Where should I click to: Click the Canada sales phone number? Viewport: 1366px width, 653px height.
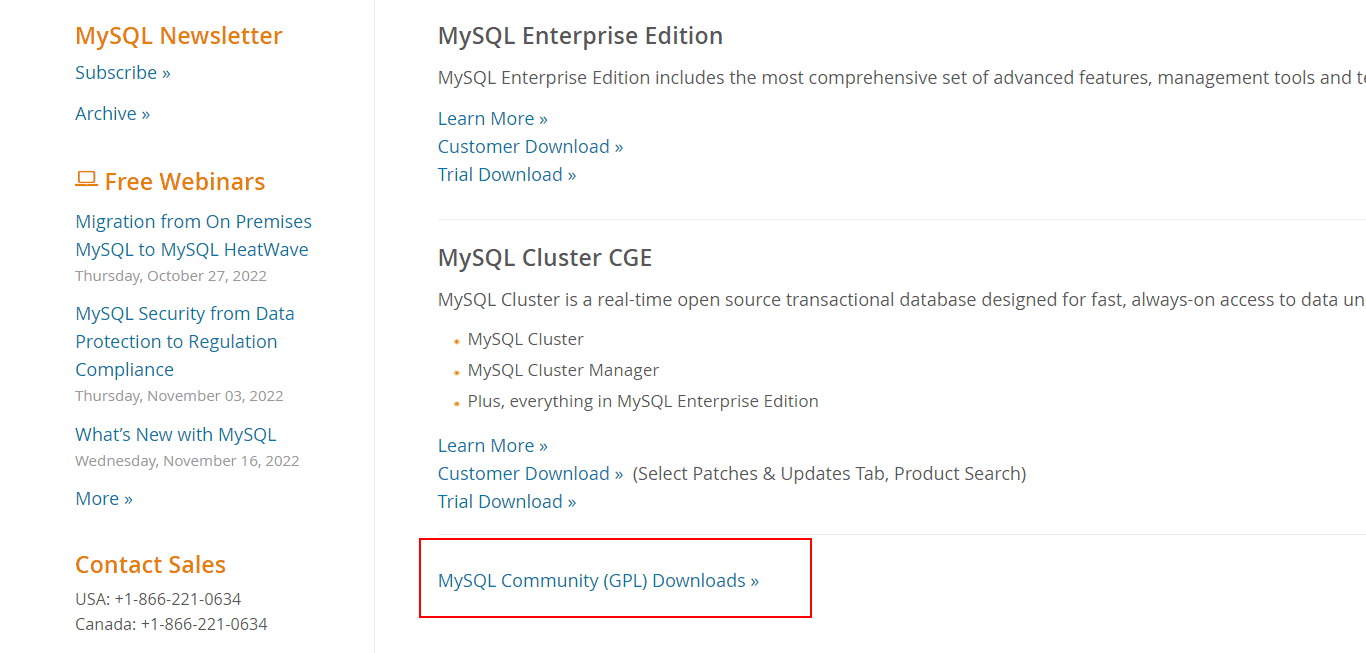(x=170, y=623)
